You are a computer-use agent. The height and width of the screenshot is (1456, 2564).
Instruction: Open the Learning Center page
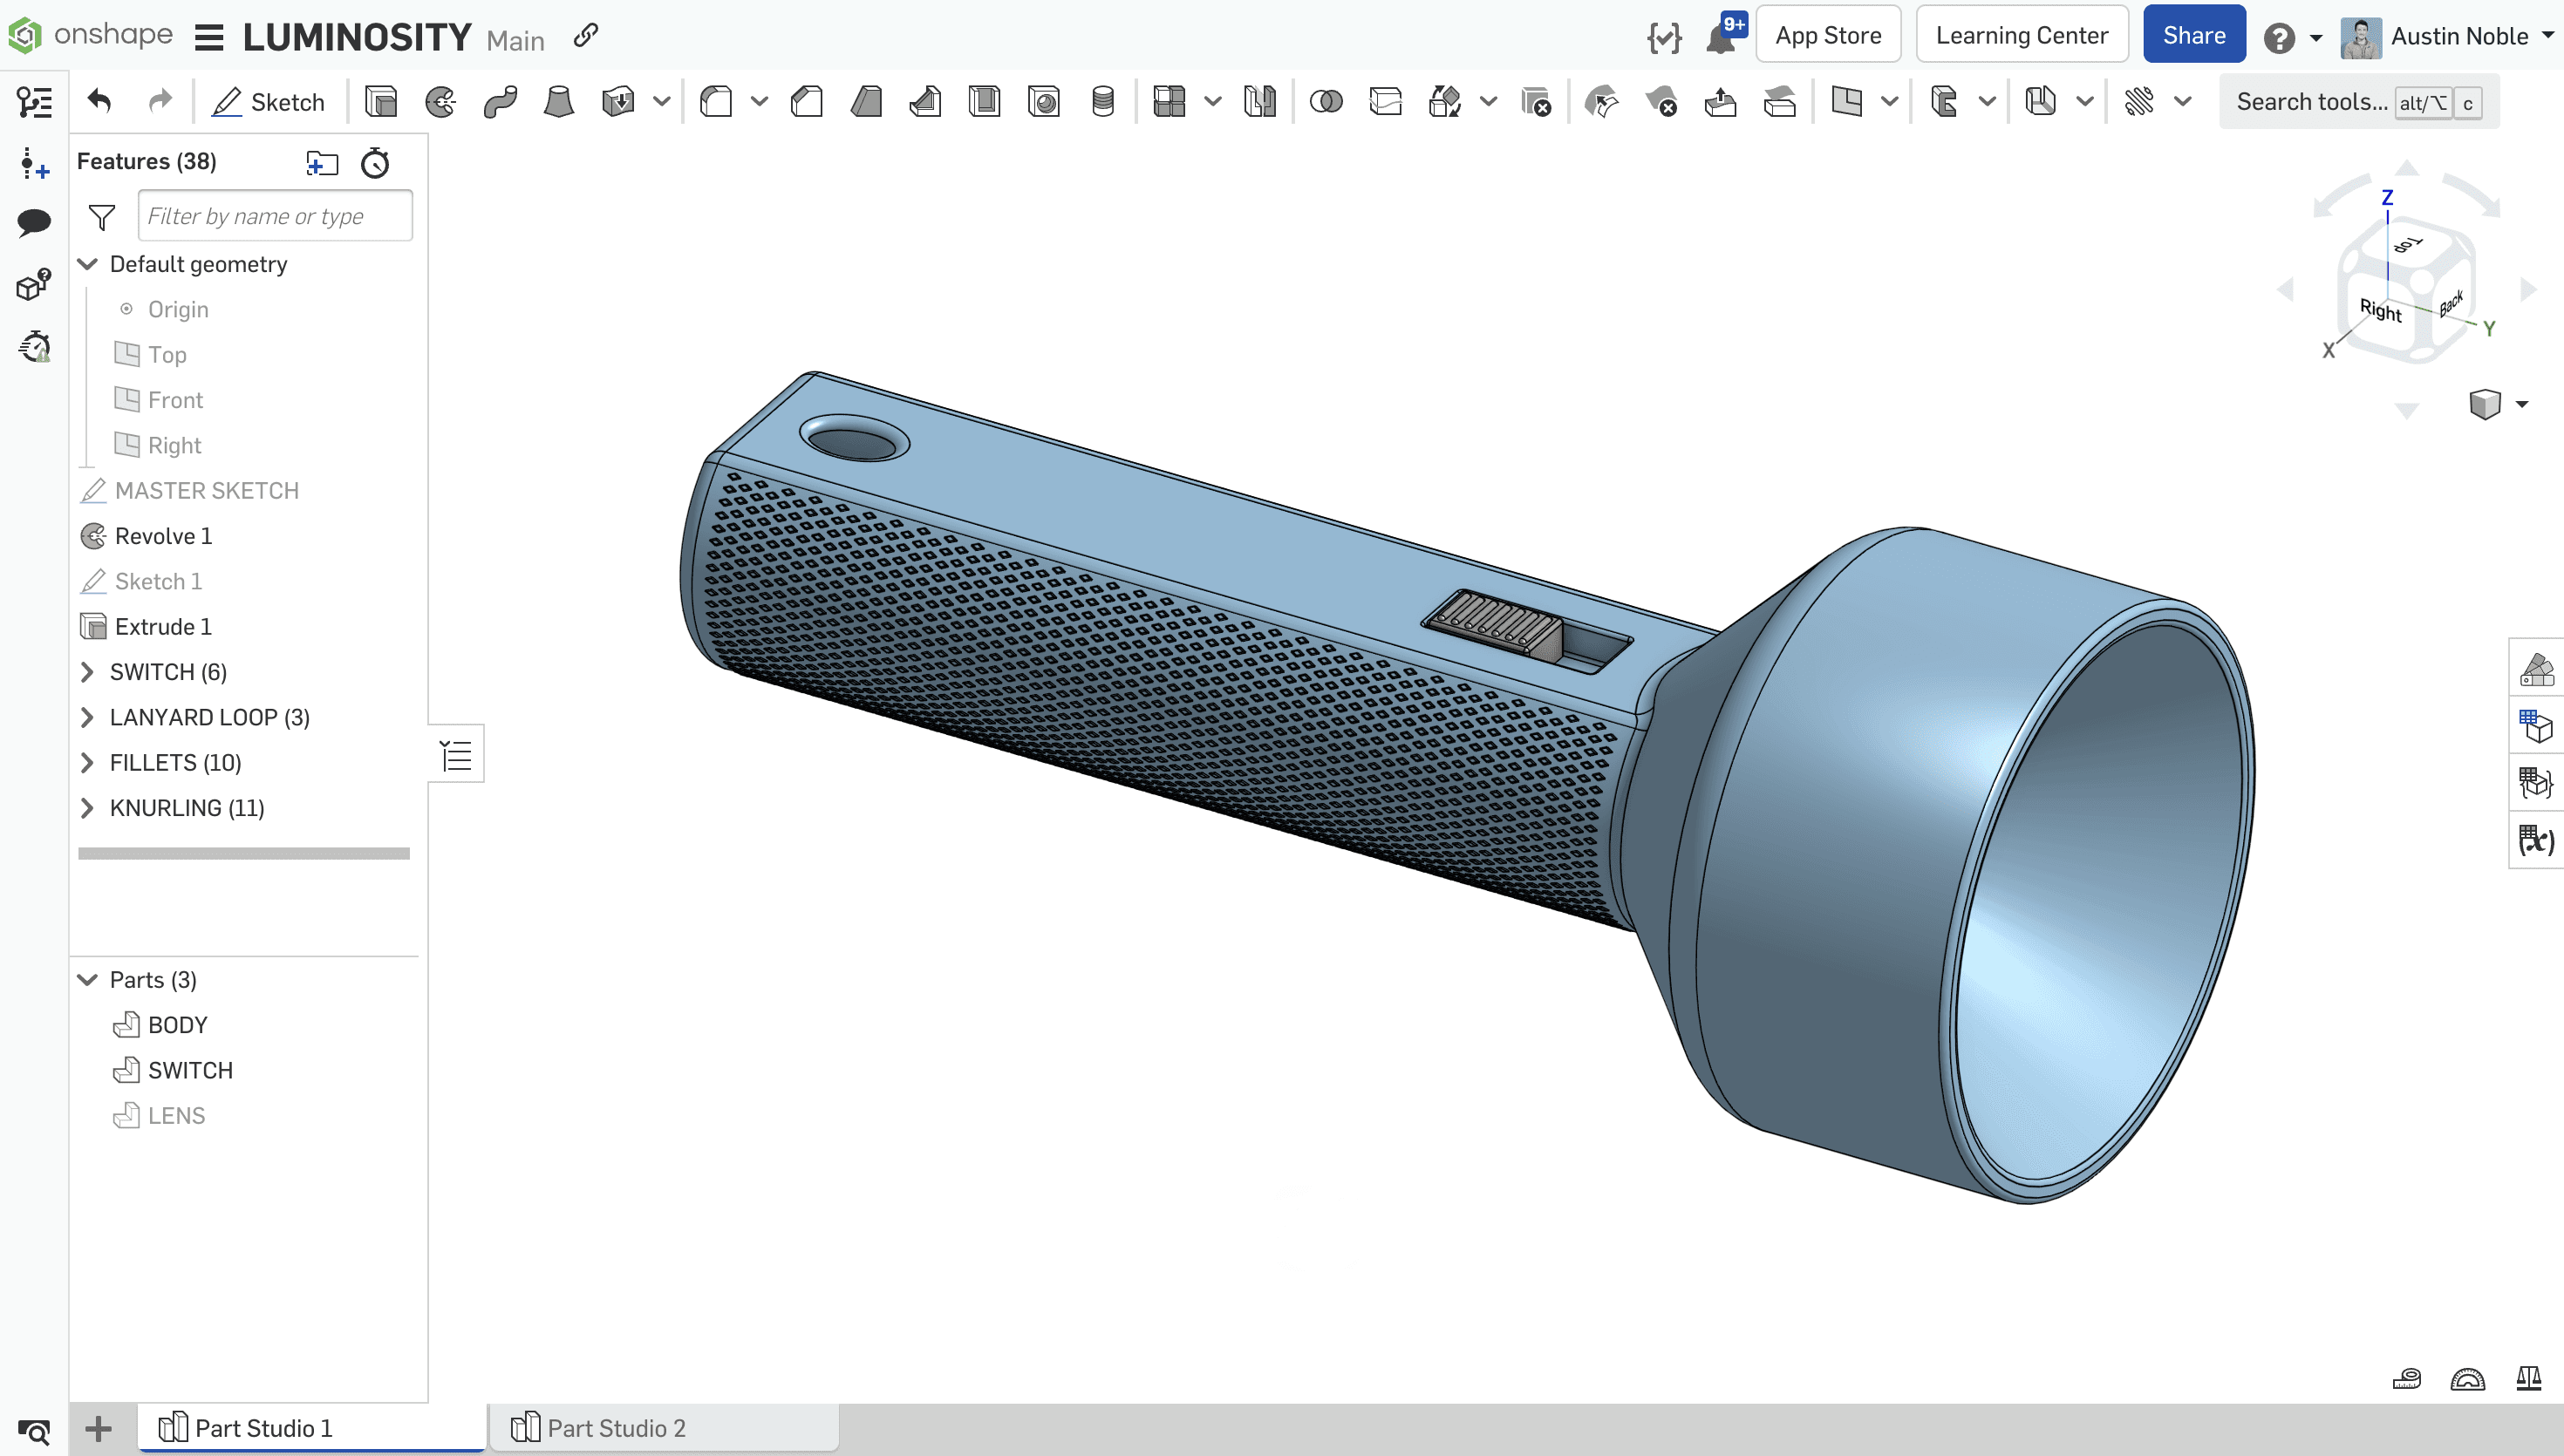pyautogui.click(x=2022, y=35)
